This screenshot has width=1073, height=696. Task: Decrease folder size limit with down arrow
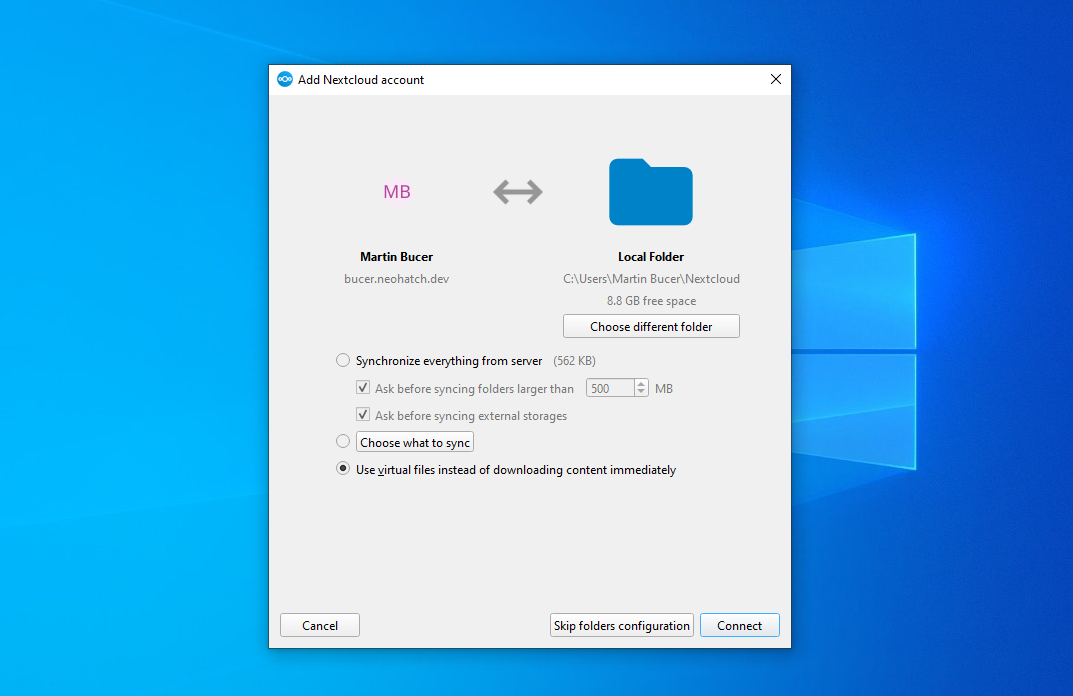pyautogui.click(x=641, y=392)
